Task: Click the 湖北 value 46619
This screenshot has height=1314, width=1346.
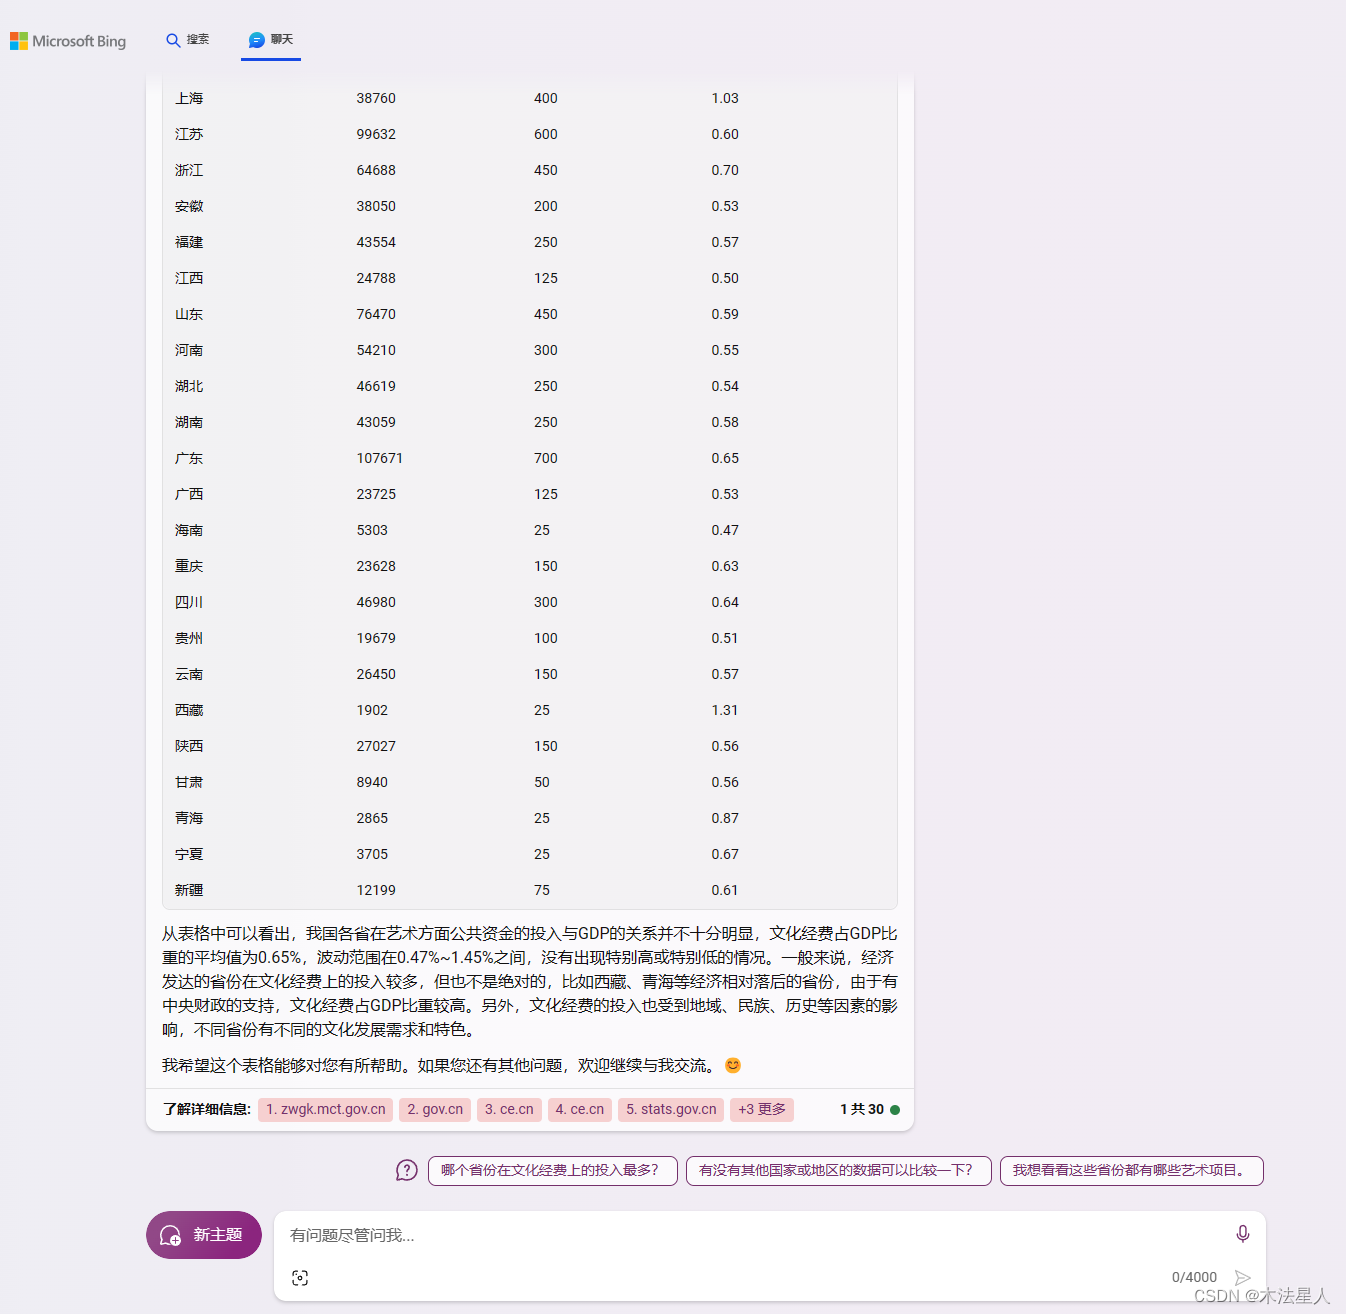Action: pos(376,386)
